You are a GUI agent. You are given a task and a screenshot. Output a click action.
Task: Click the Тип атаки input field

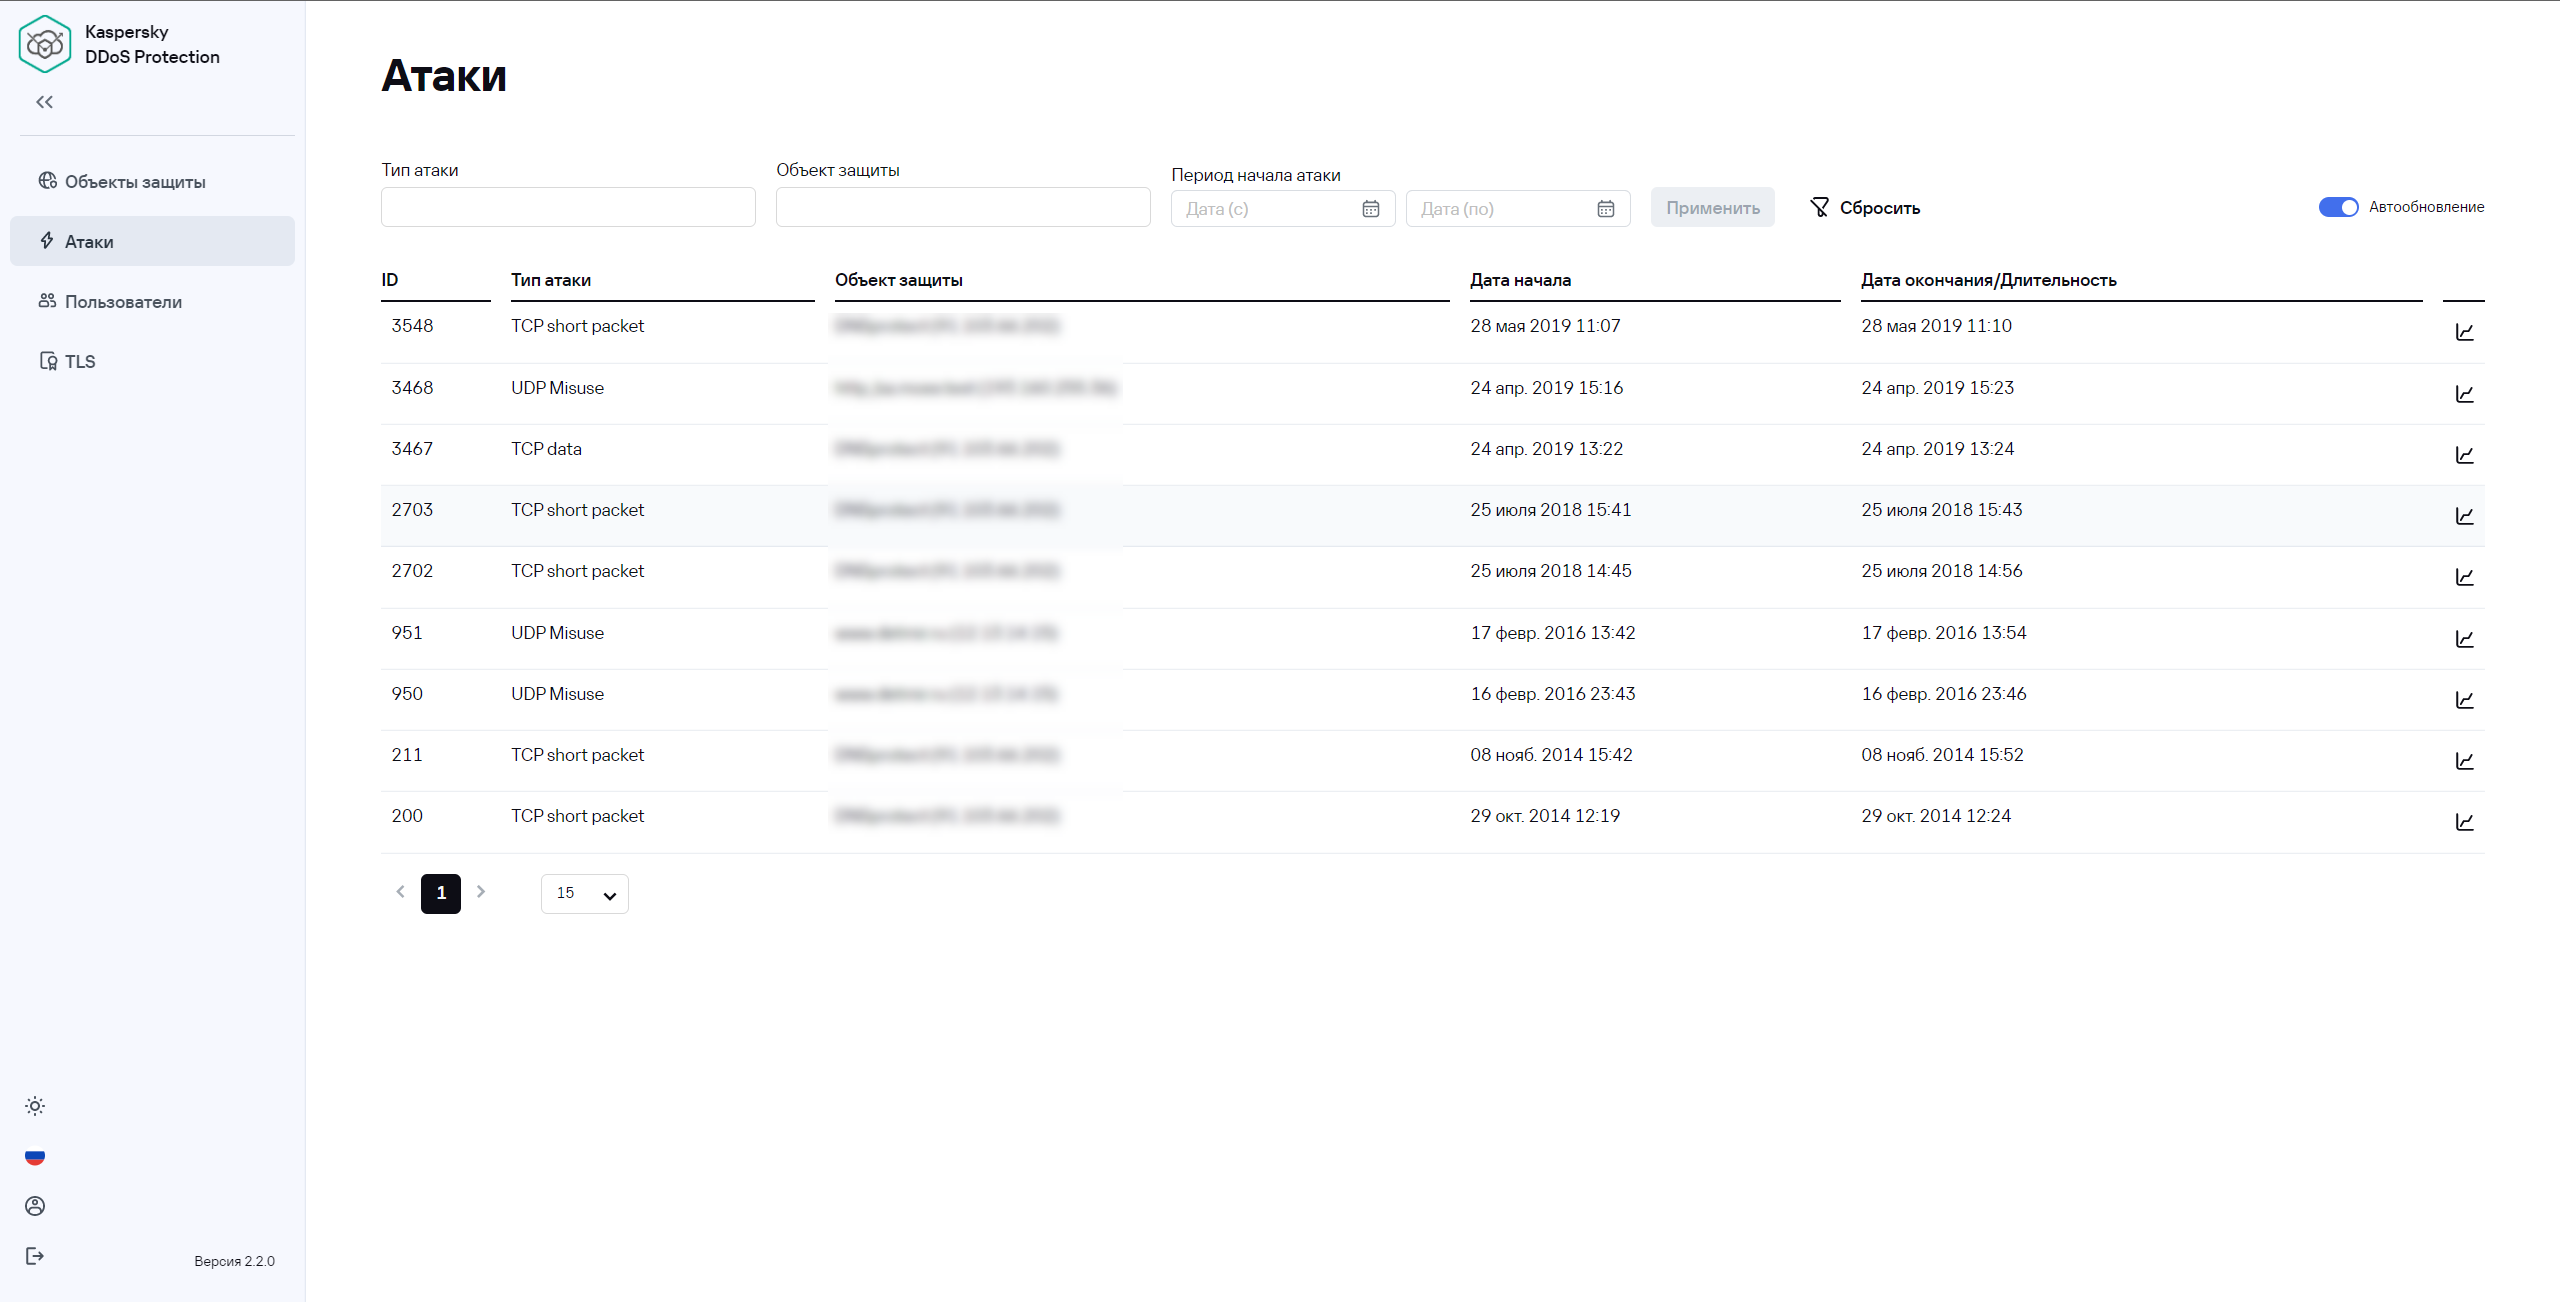[x=568, y=207]
